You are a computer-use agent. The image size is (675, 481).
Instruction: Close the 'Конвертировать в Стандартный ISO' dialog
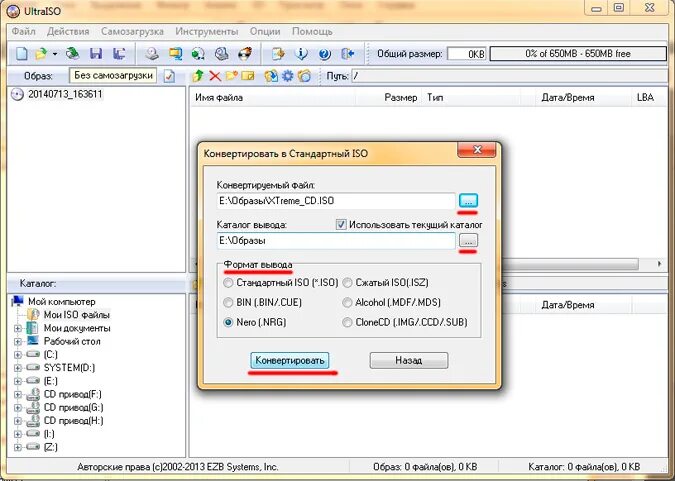pyautogui.click(x=477, y=150)
